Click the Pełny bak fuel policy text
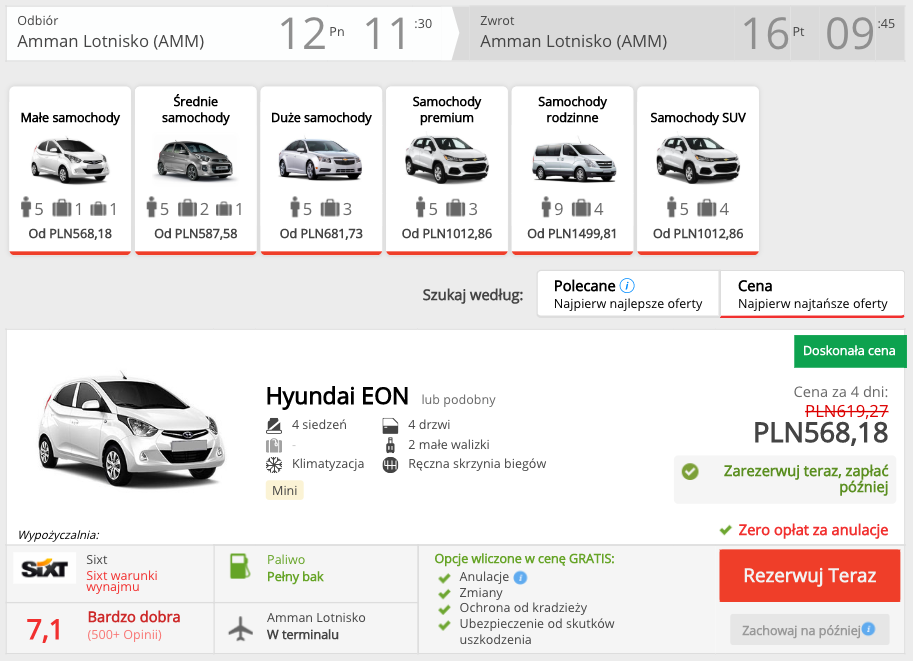This screenshot has height=661, width=913. (x=295, y=577)
